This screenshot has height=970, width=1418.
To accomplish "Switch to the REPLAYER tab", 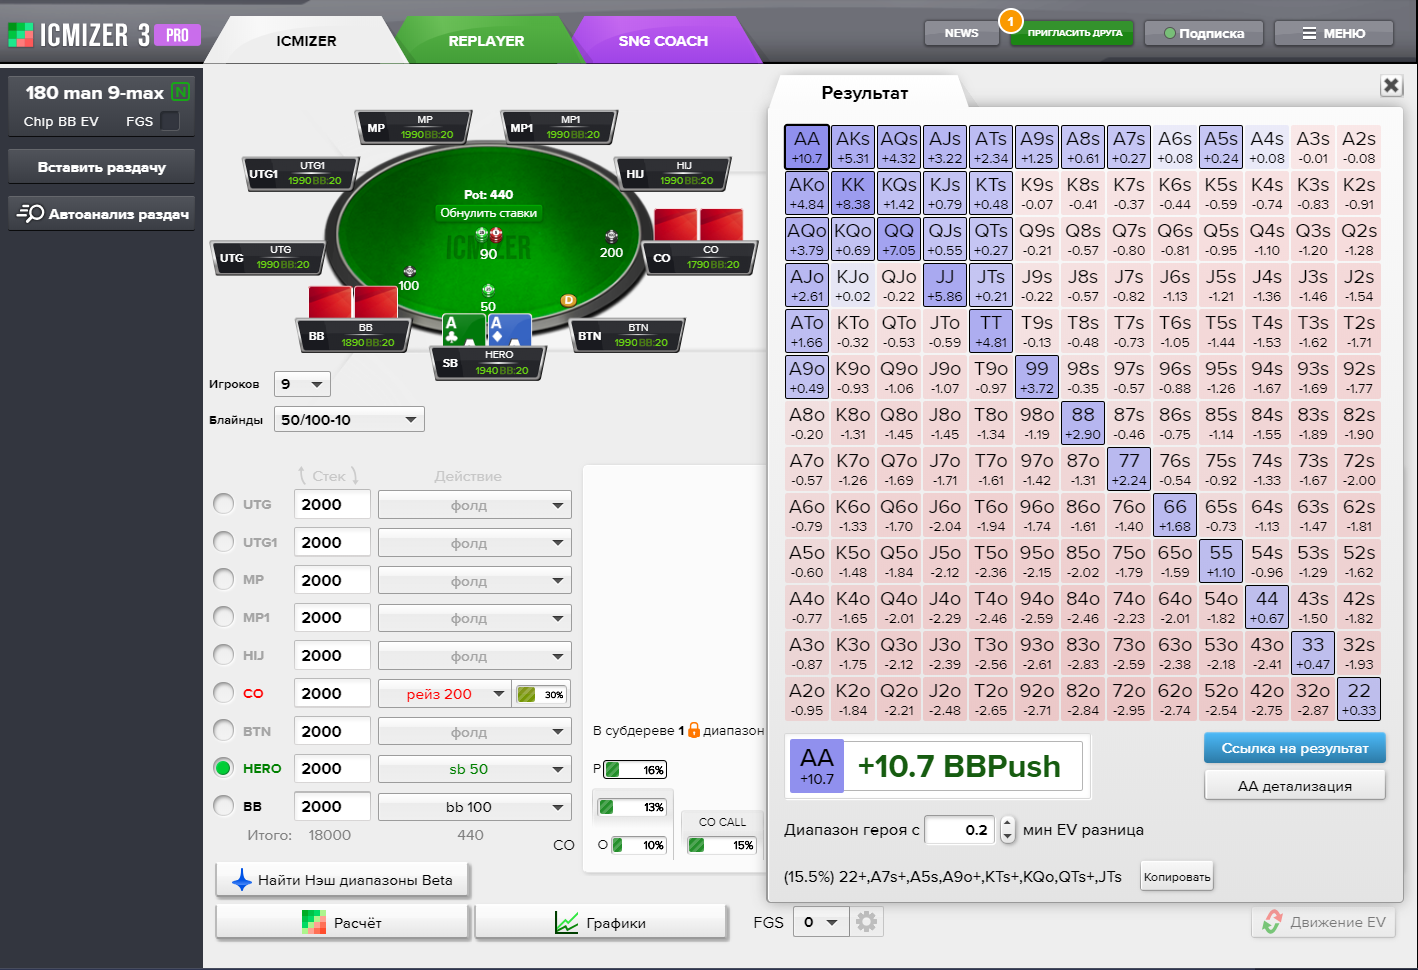I will pos(486,41).
